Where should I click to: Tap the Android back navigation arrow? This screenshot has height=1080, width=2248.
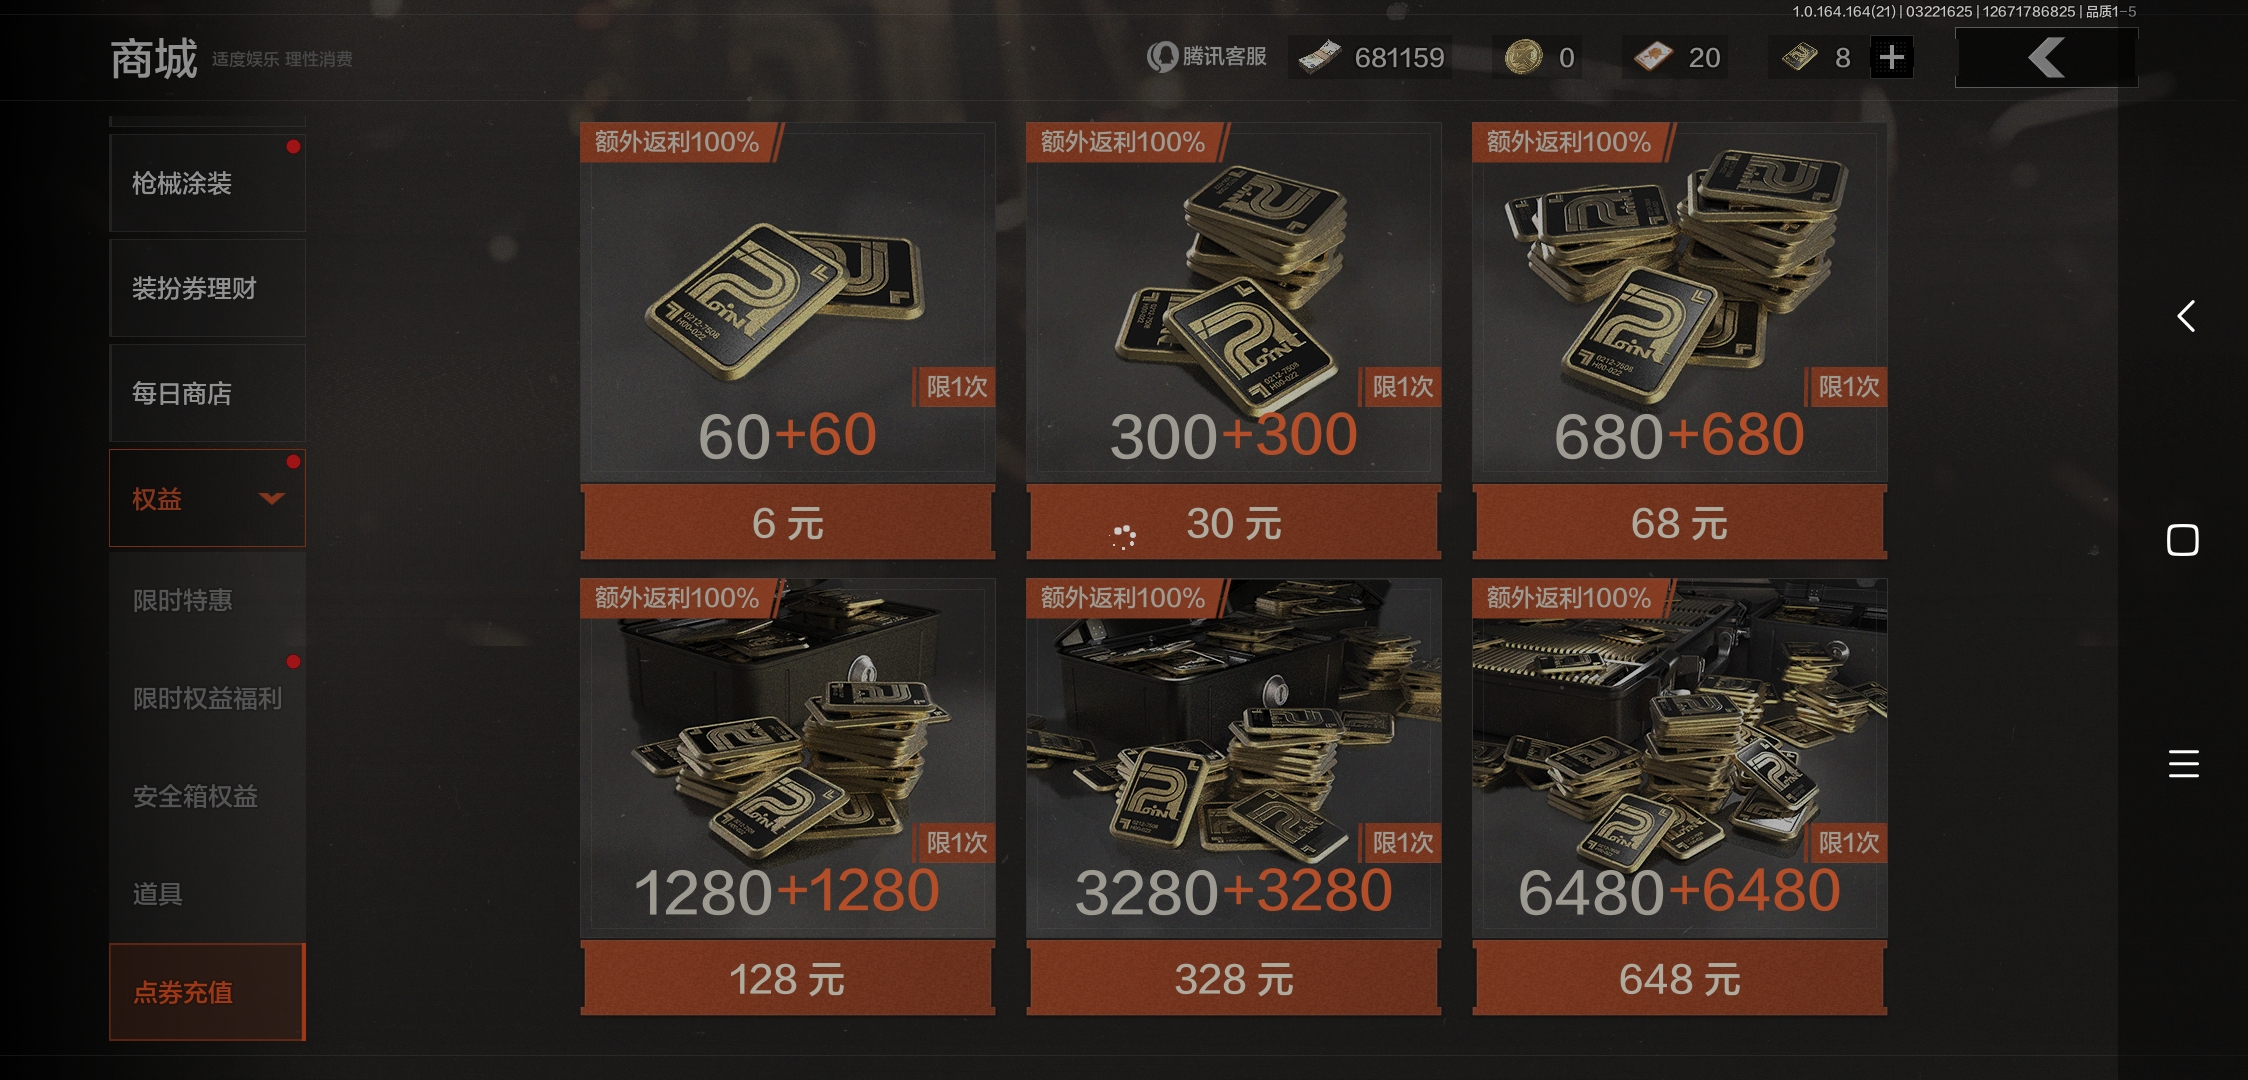(x=2186, y=316)
